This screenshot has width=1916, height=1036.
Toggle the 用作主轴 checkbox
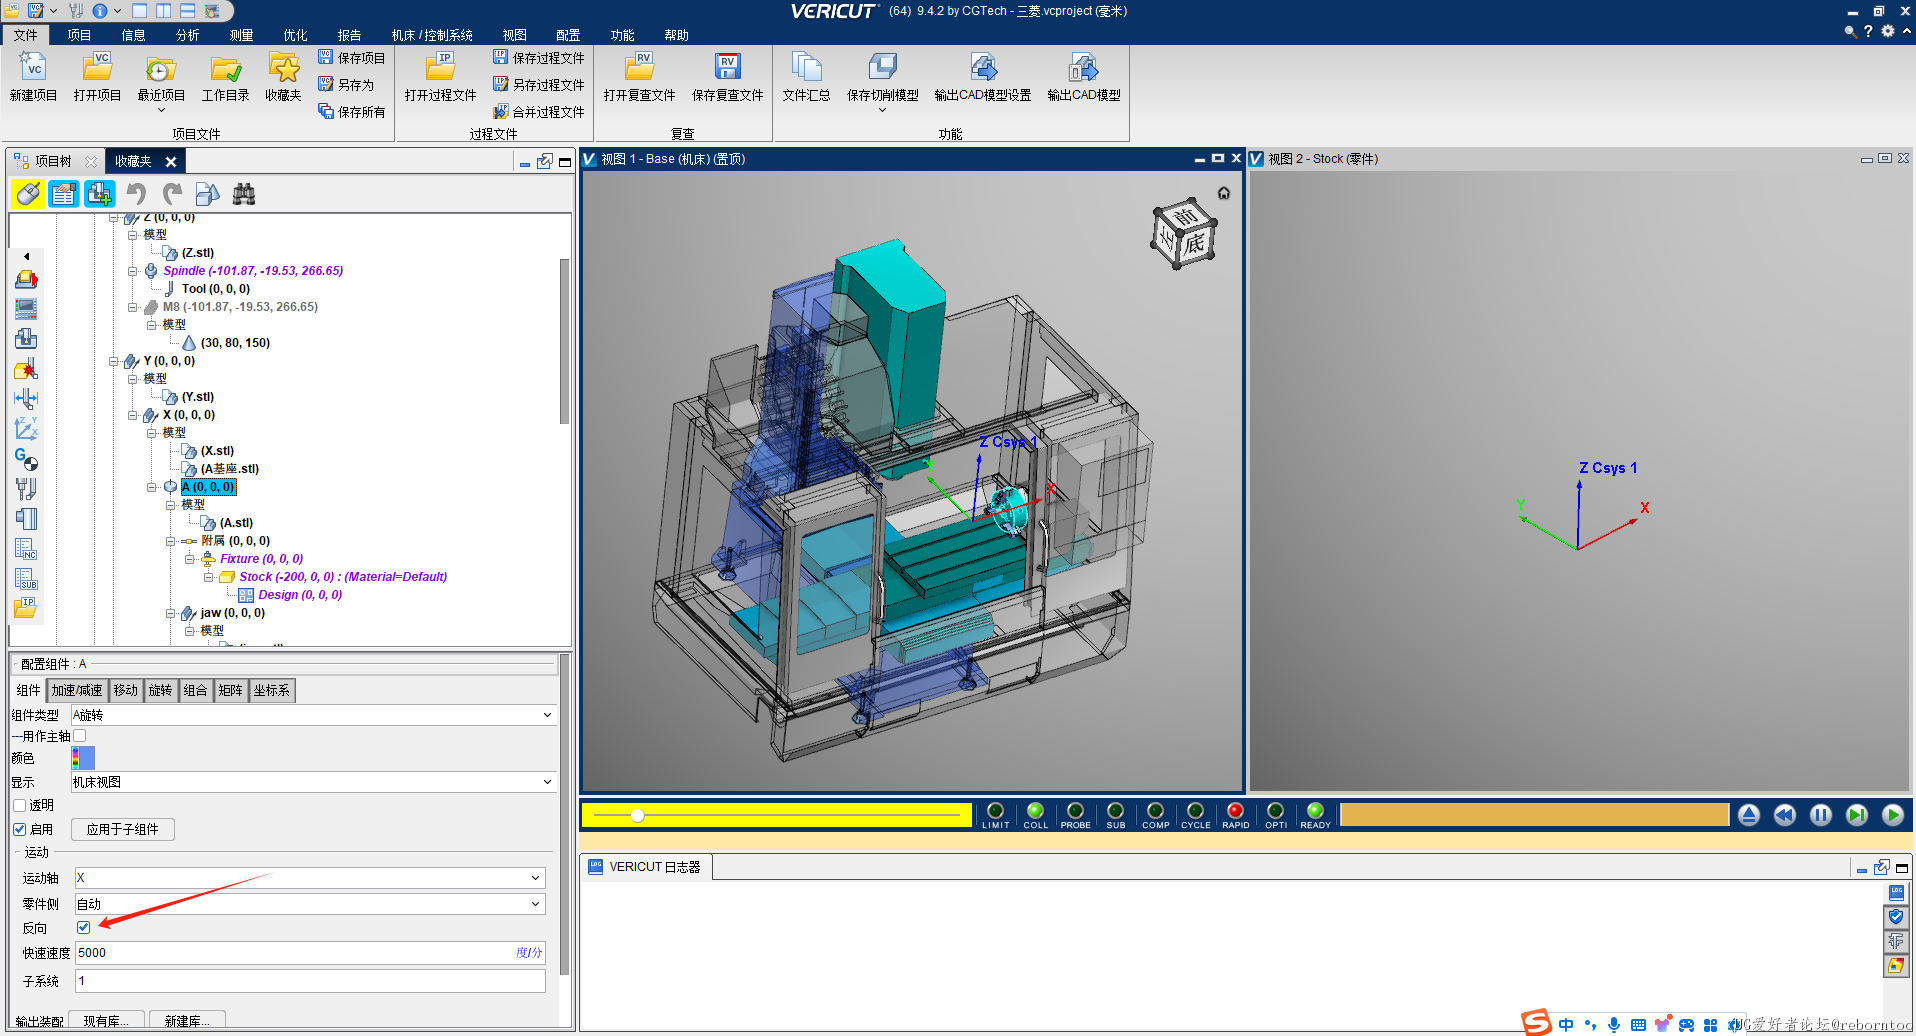[x=80, y=736]
